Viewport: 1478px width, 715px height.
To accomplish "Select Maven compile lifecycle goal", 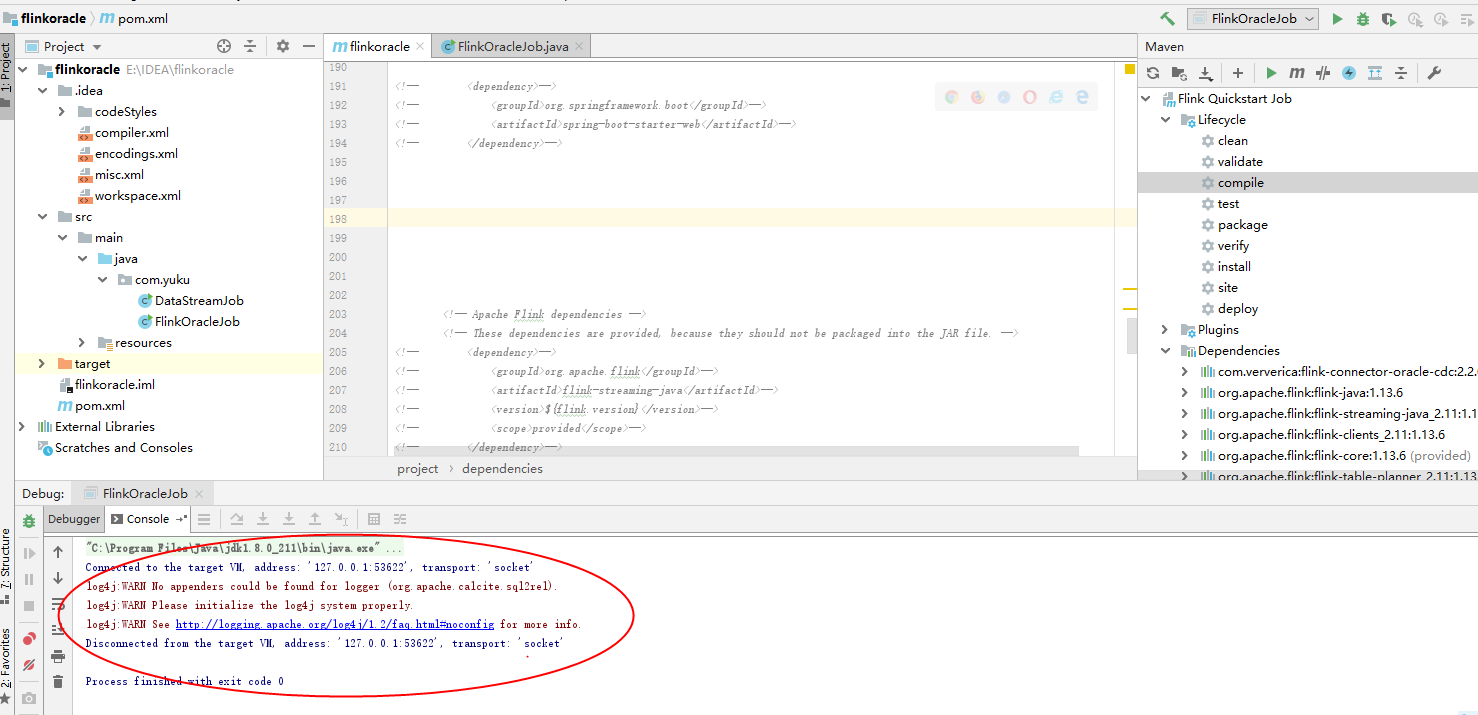I will pos(1240,183).
